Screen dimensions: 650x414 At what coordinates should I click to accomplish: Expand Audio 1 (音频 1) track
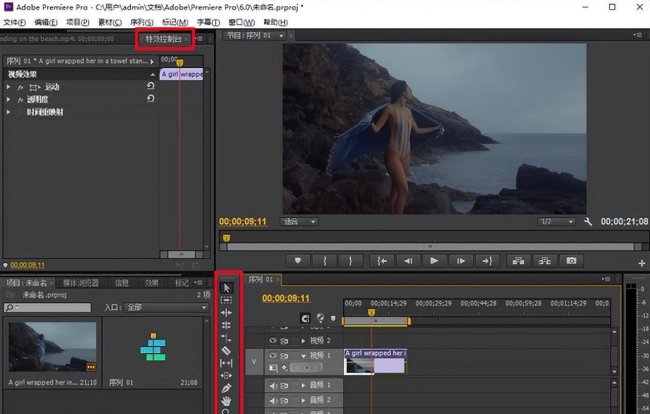[303, 385]
